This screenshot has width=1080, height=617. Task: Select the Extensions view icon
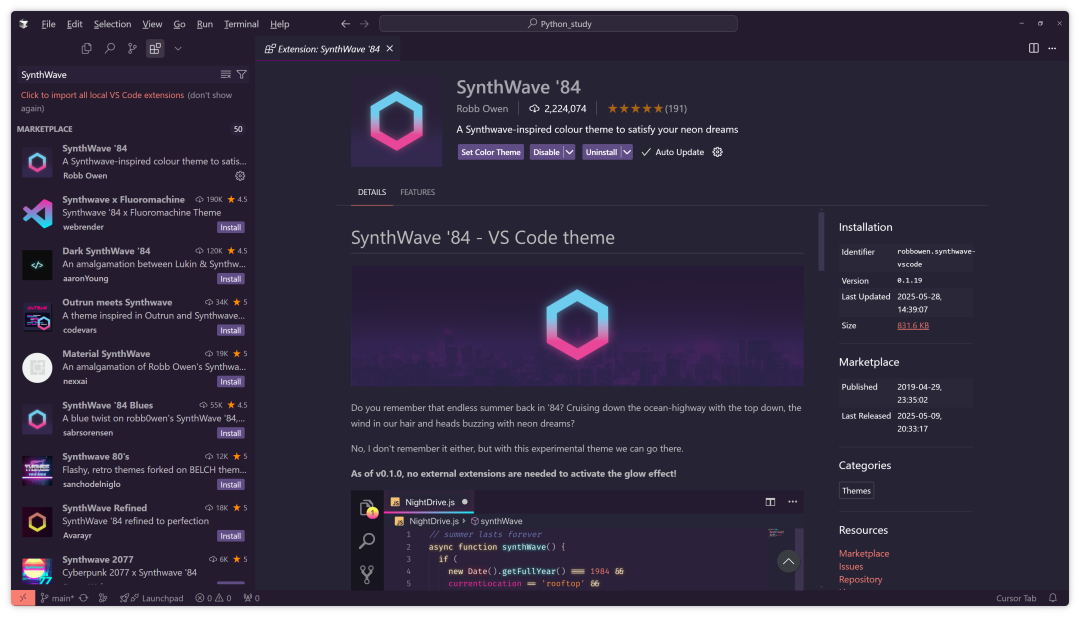click(x=155, y=48)
